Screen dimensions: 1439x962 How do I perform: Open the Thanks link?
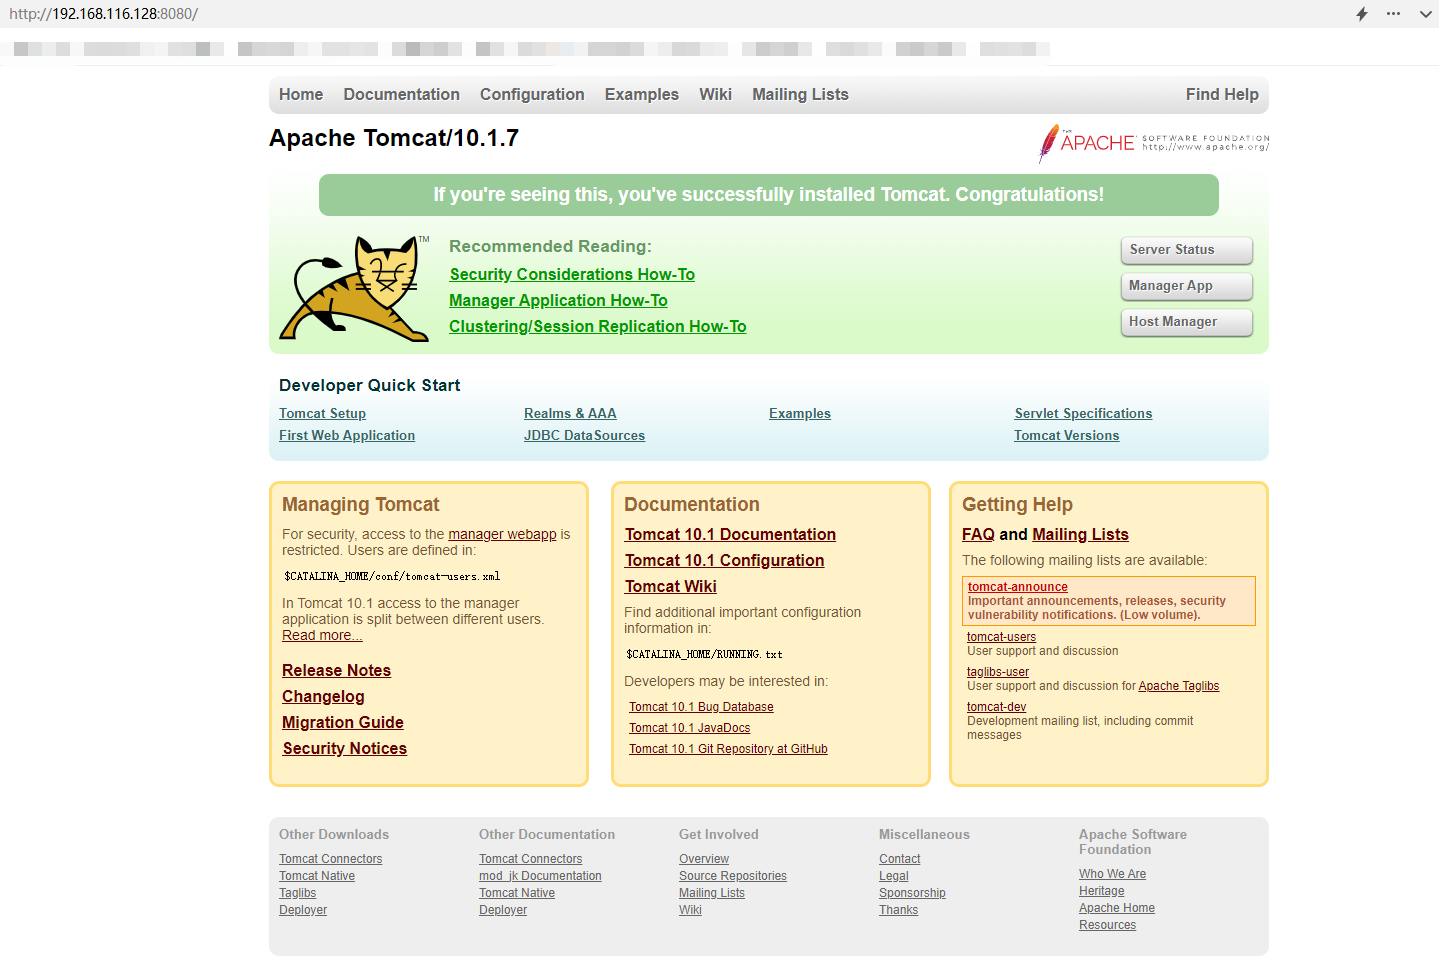(x=898, y=910)
